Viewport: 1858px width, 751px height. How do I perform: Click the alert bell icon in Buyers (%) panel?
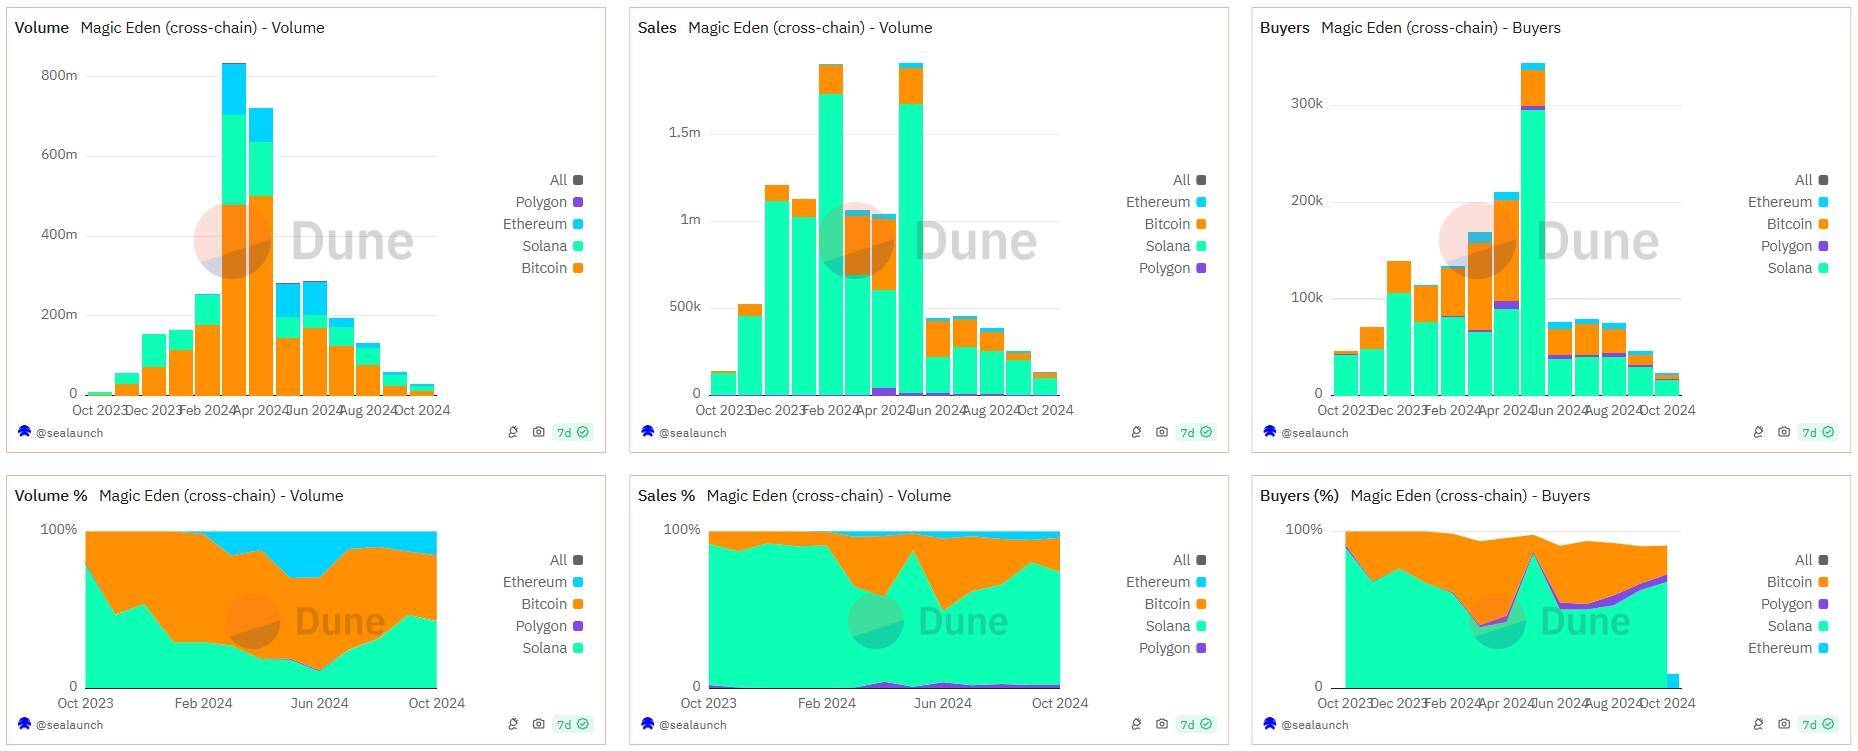tap(1758, 724)
